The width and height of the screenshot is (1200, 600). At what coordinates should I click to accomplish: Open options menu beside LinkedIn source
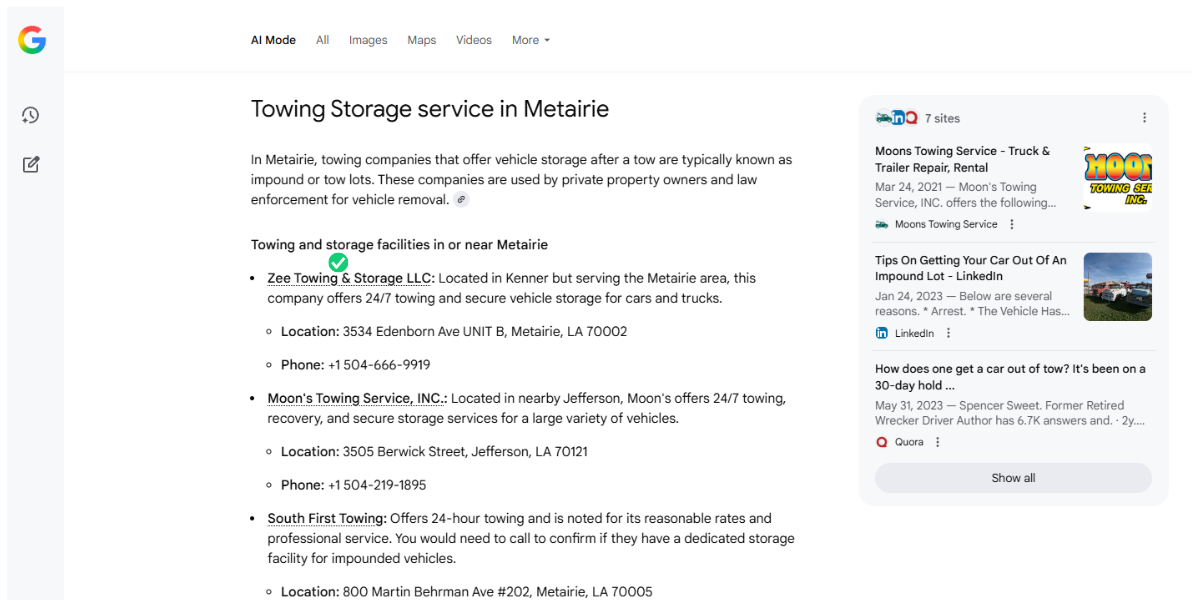coord(949,333)
